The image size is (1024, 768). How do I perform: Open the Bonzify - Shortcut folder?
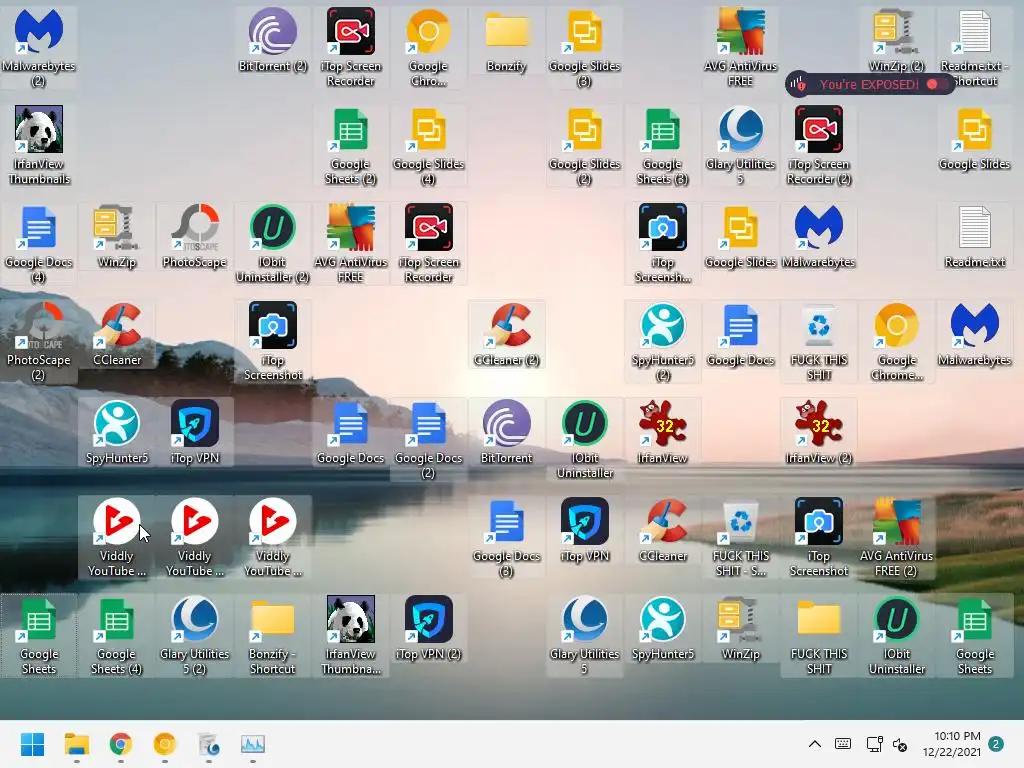click(272, 635)
